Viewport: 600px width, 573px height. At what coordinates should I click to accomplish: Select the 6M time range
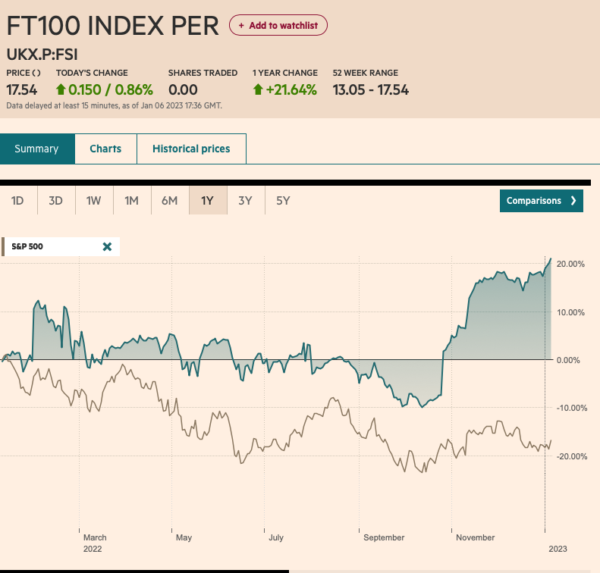[170, 201]
